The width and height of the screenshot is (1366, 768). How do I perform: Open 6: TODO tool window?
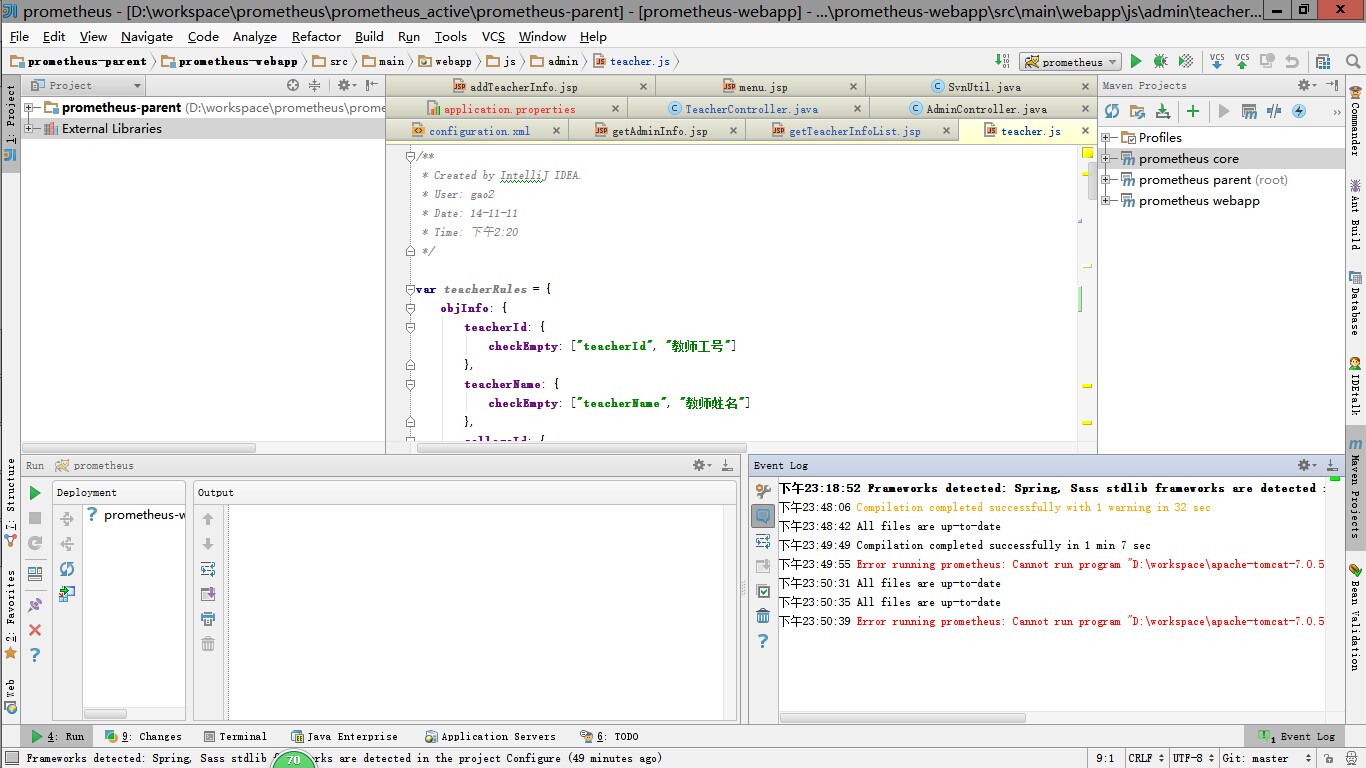click(x=609, y=736)
